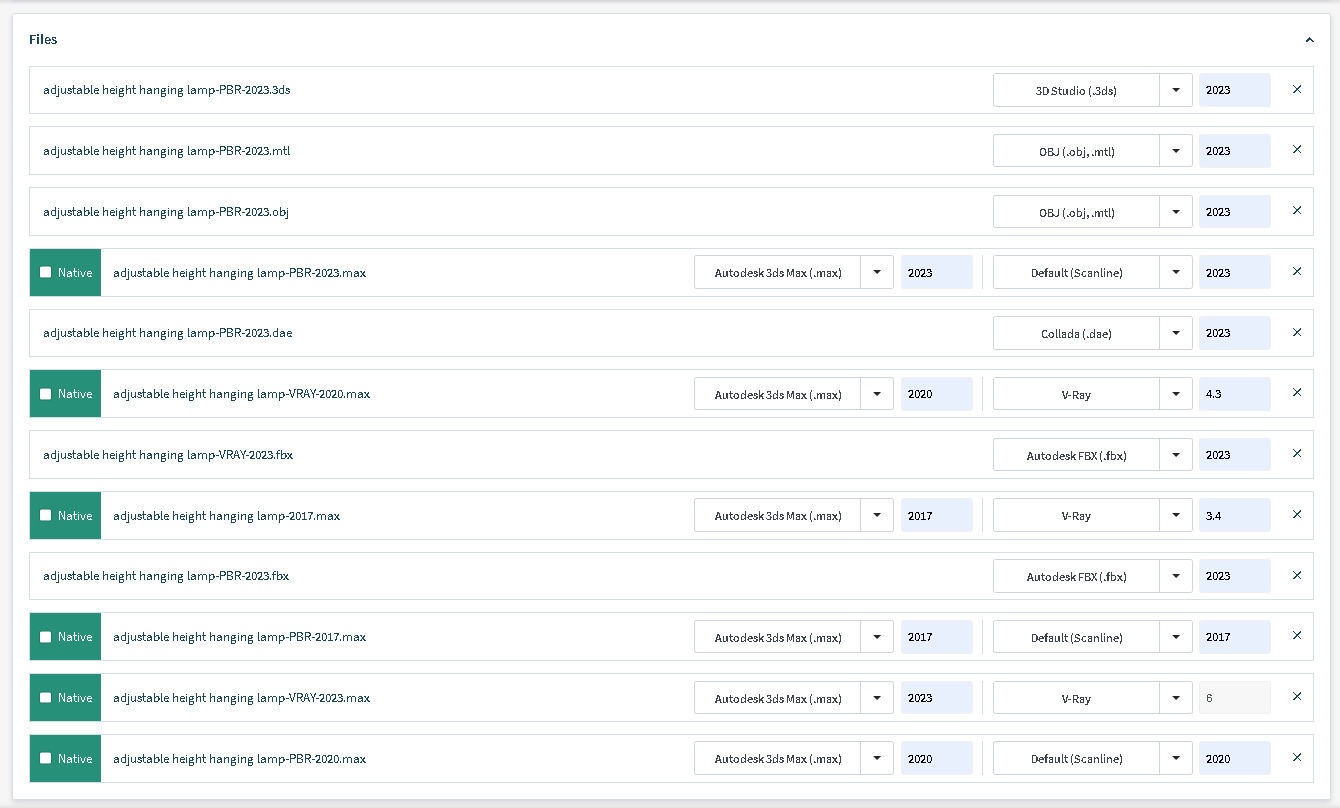Viewport: 1340px width, 808px height.
Task: Open the 3D Studio (.3ds) format dropdown
Action: 1176,90
